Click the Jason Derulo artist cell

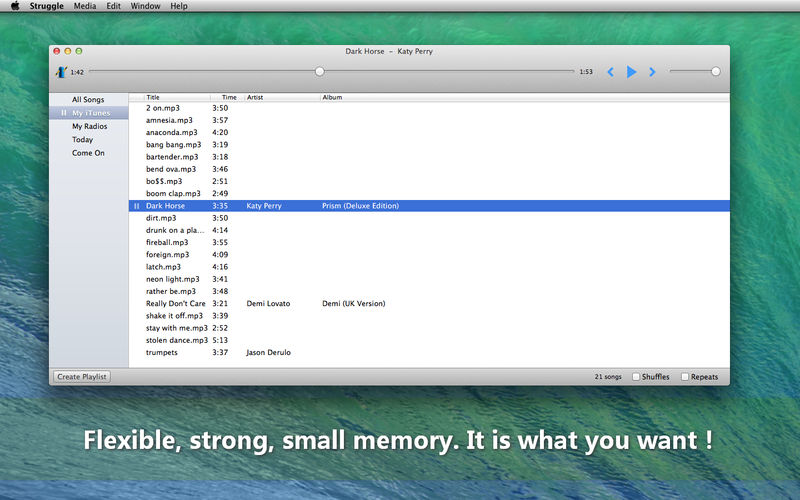click(268, 353)
